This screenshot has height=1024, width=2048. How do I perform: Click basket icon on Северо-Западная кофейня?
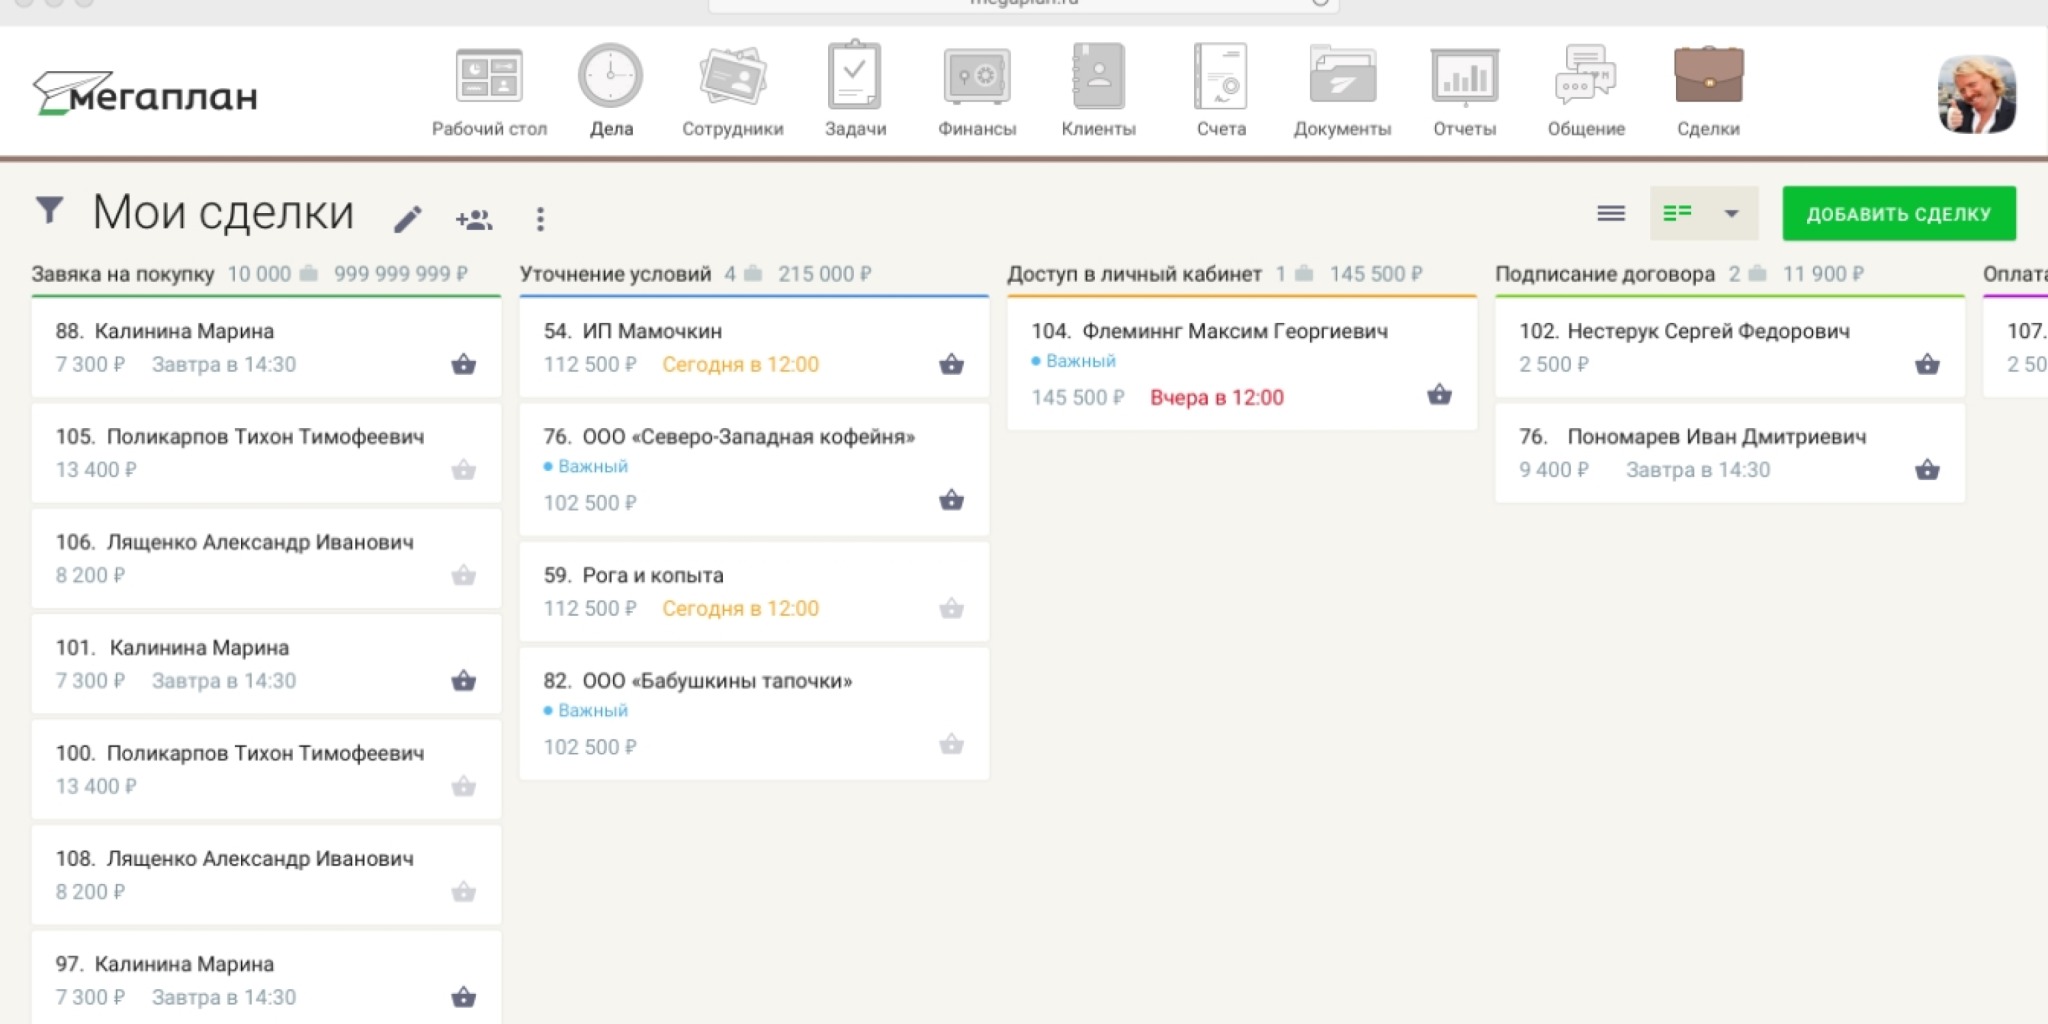[x=951, y=499]
